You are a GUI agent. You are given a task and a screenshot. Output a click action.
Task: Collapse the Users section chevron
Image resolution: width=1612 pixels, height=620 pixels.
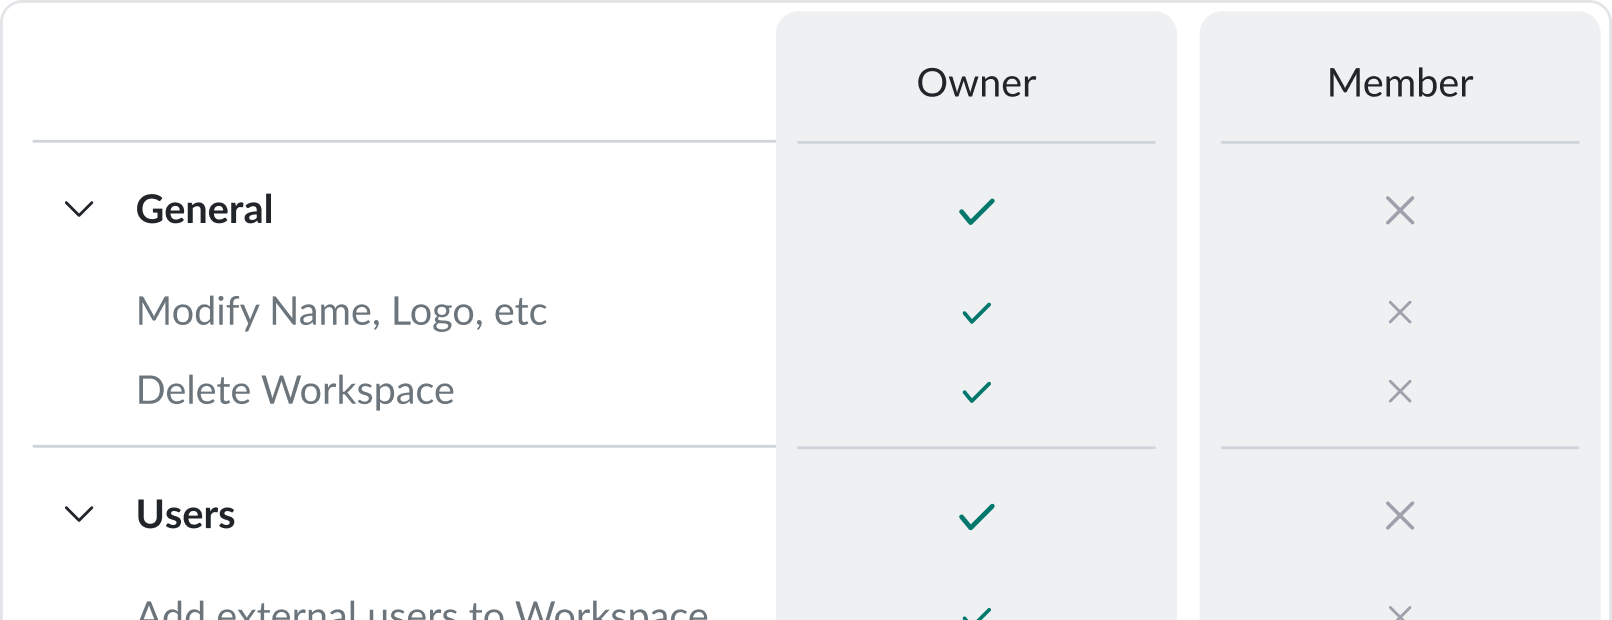[x=79, y=514]
